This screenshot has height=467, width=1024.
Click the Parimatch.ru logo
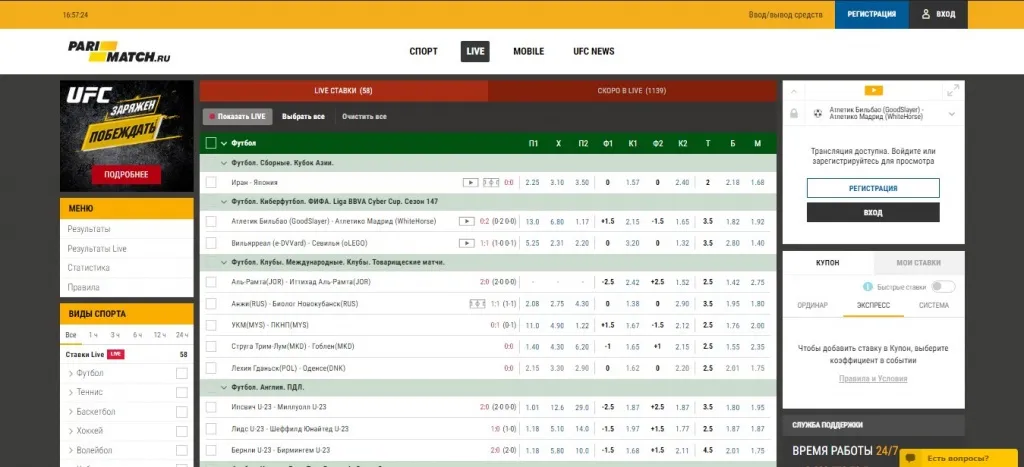pyautogui.click(x=119, y=51)
